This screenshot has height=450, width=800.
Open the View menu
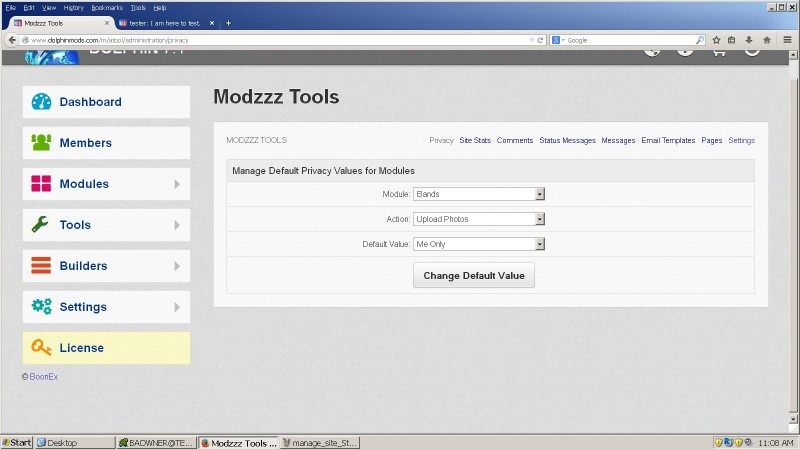click(x=49, y=8)
